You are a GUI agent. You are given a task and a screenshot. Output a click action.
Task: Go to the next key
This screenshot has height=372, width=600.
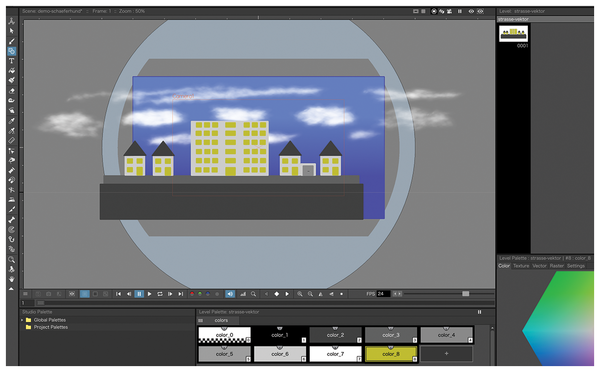(287, 294)
